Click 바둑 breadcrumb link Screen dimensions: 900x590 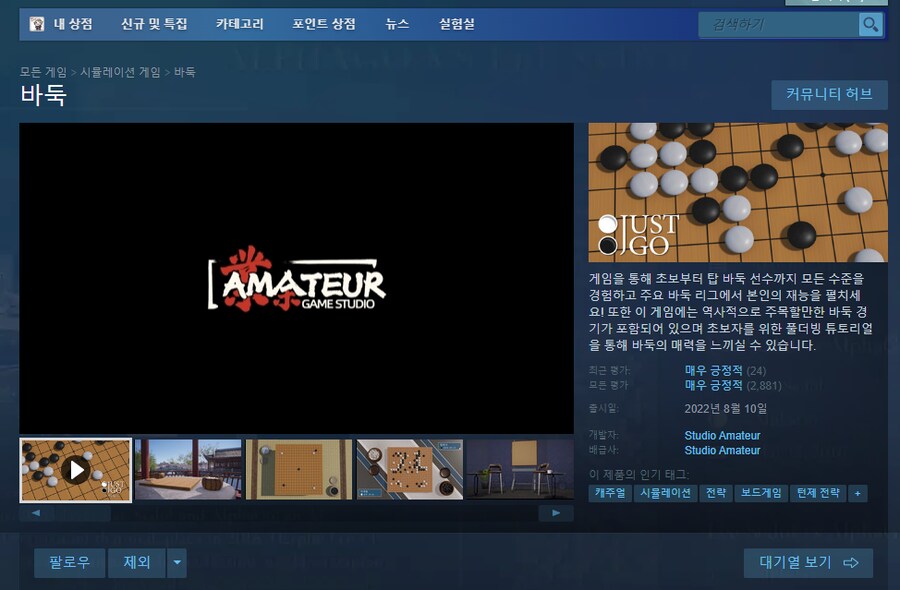pyautogui.click(x=184, y=72)
